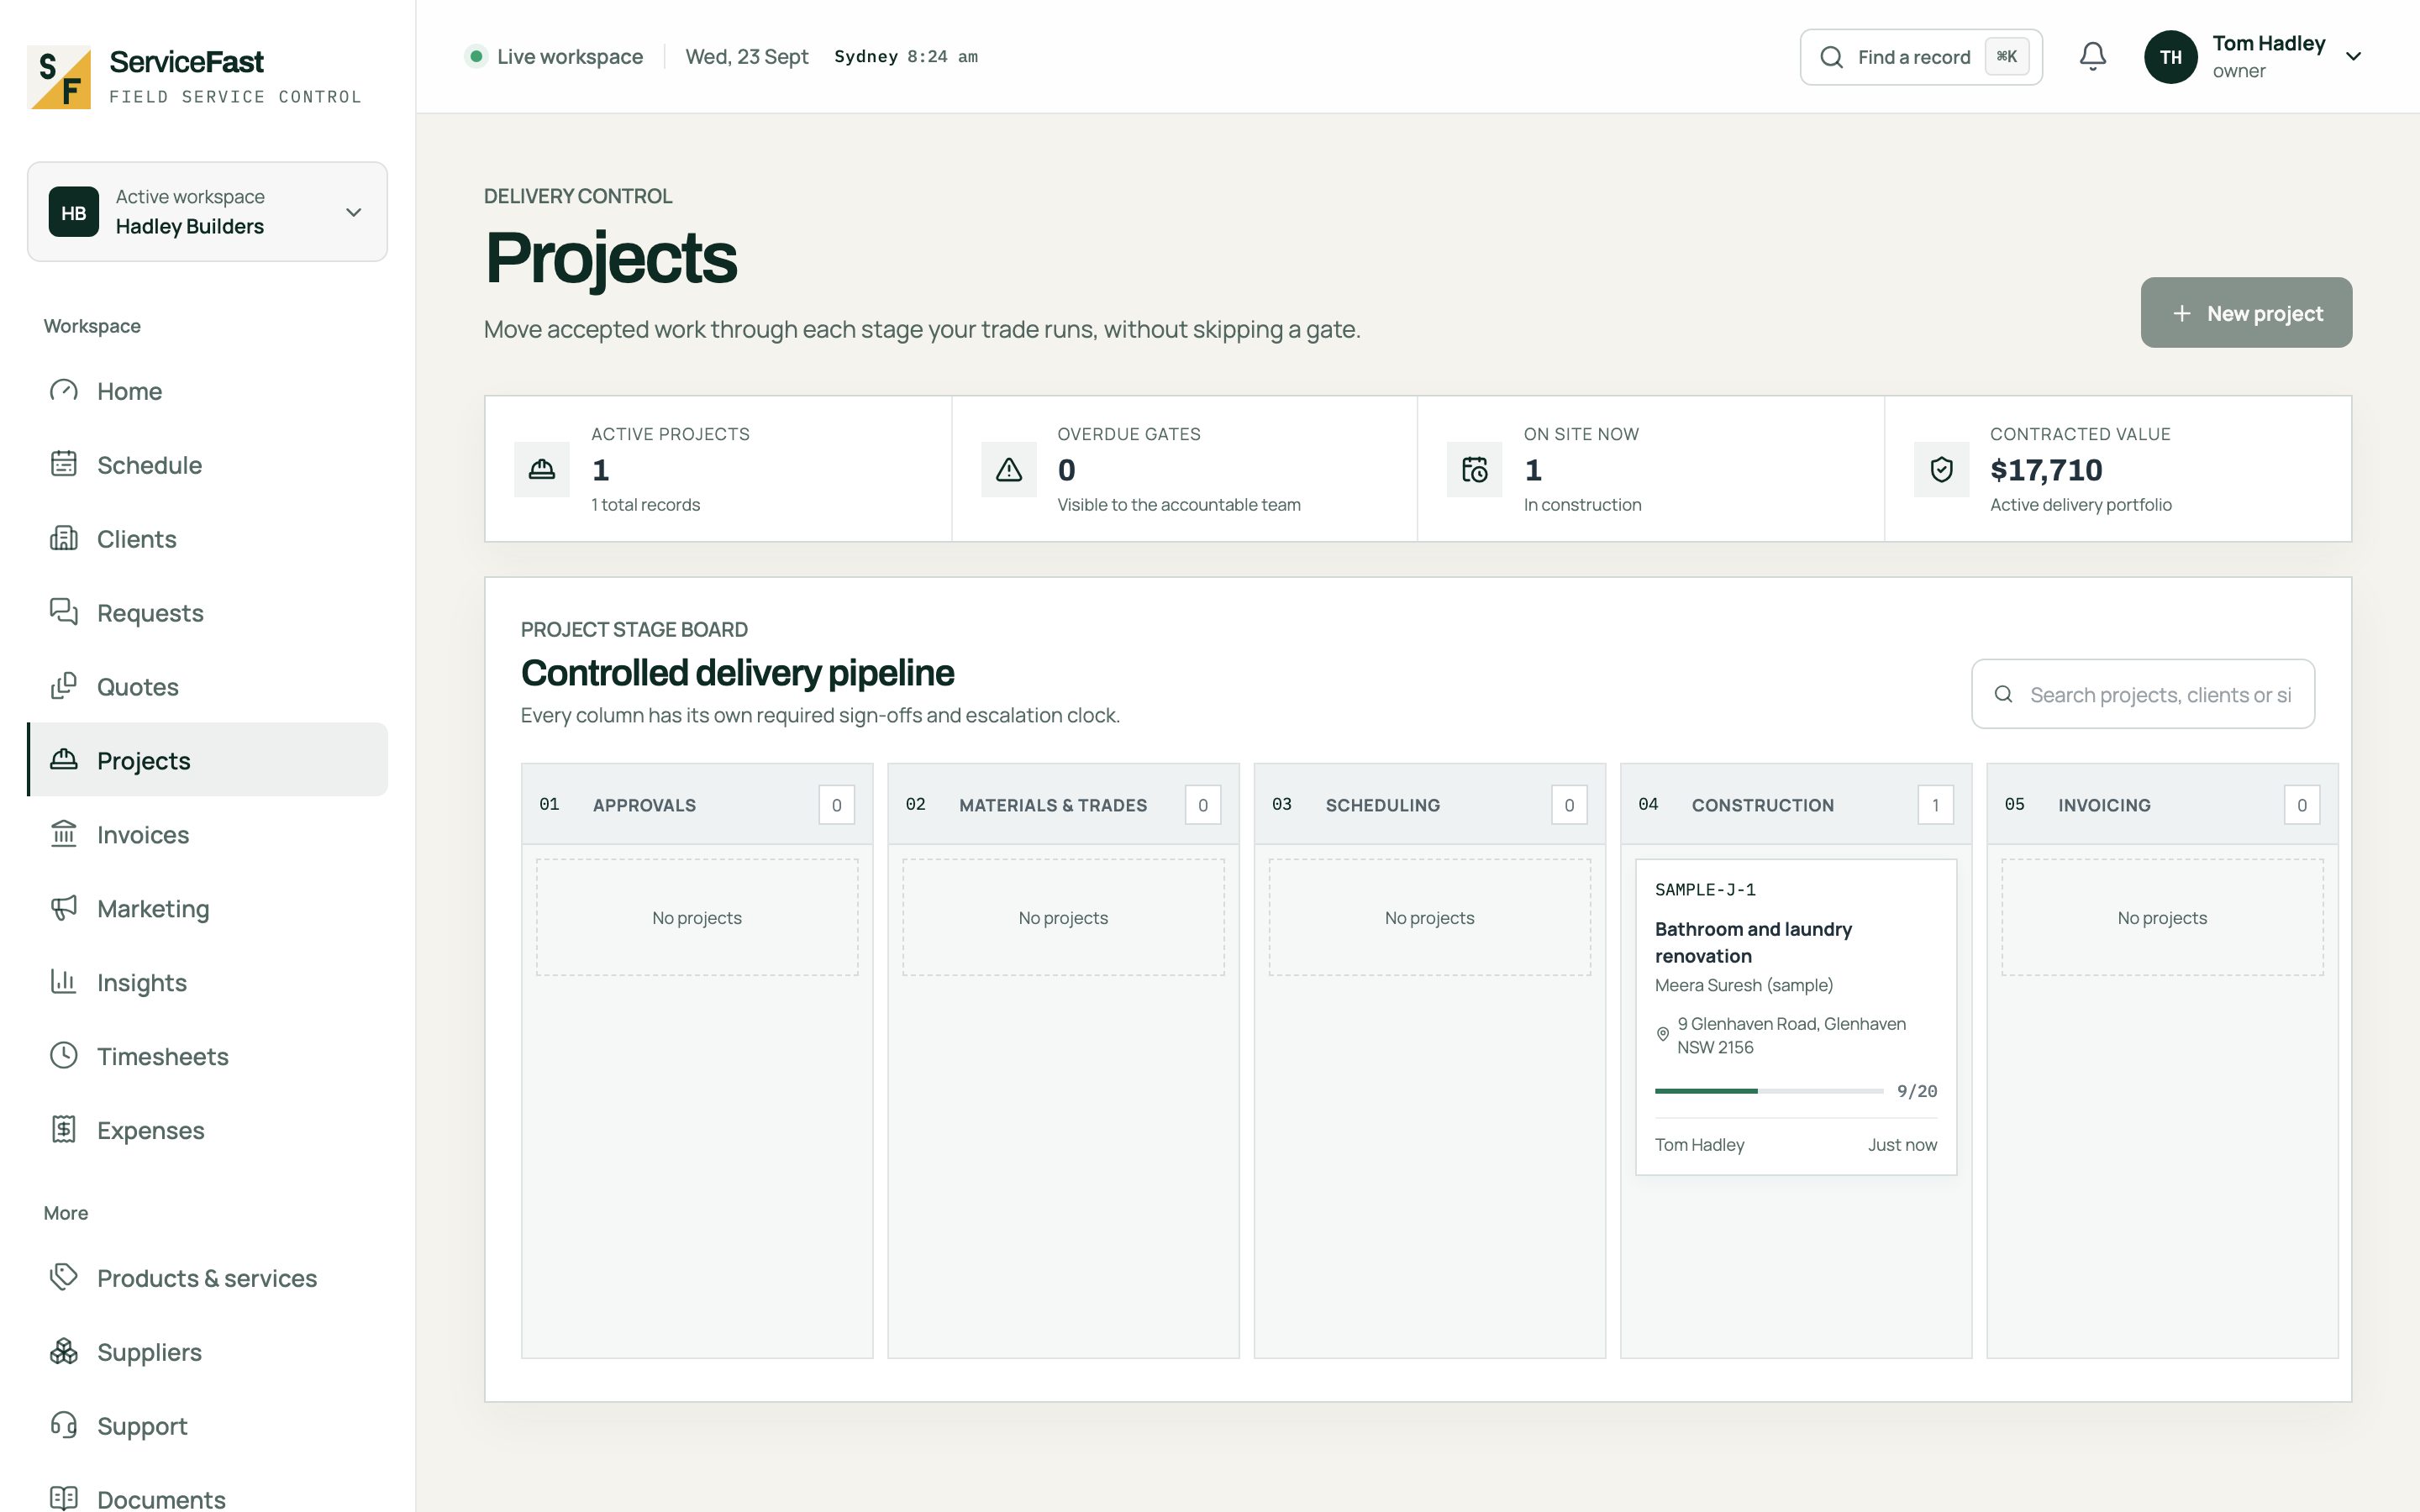Open the Schedule page
The height and width of the screenshot is (1512, 2420).
[207, 465]
